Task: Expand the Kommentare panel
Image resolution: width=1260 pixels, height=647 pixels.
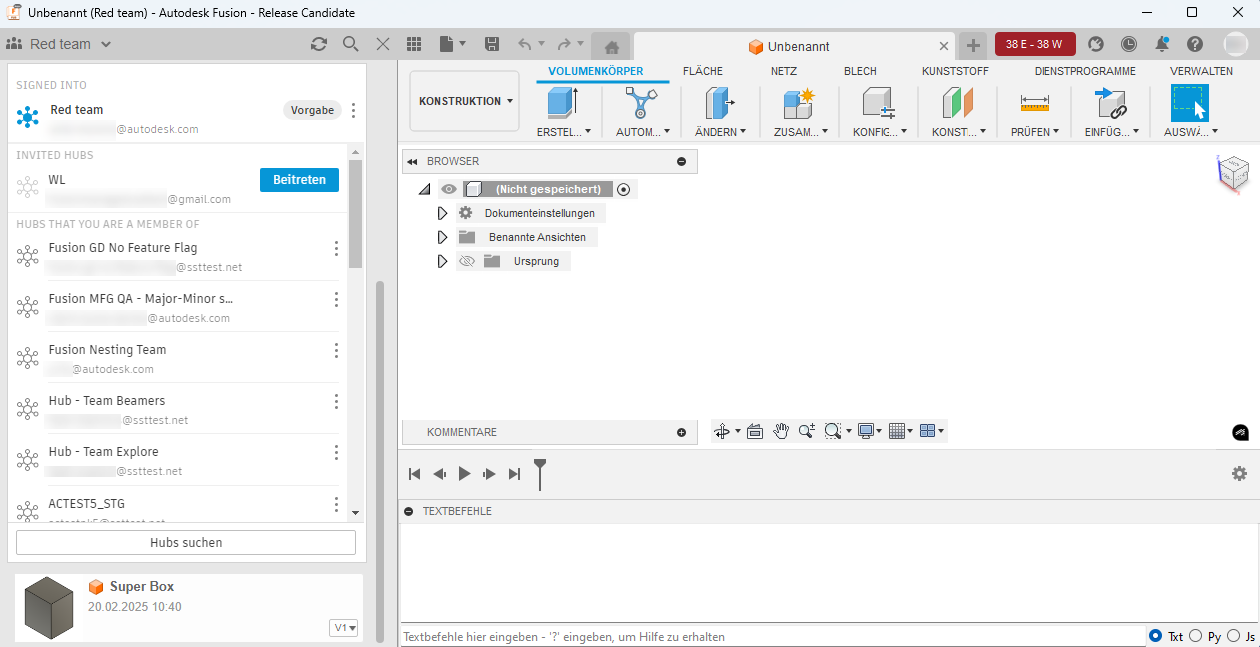Action: pyautogui.click(x=682, y=432)
